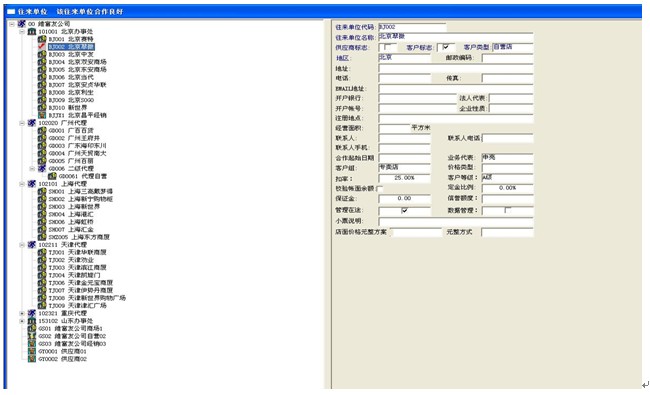Screen dimensions: 650x395
Task: Select TJ003 in the tree
Action: [78, 267]
